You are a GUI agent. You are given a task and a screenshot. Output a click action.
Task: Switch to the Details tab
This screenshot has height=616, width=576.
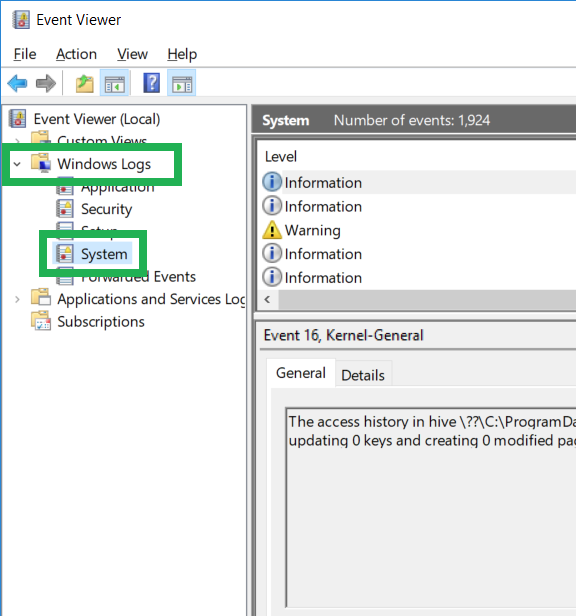(363, 375)
